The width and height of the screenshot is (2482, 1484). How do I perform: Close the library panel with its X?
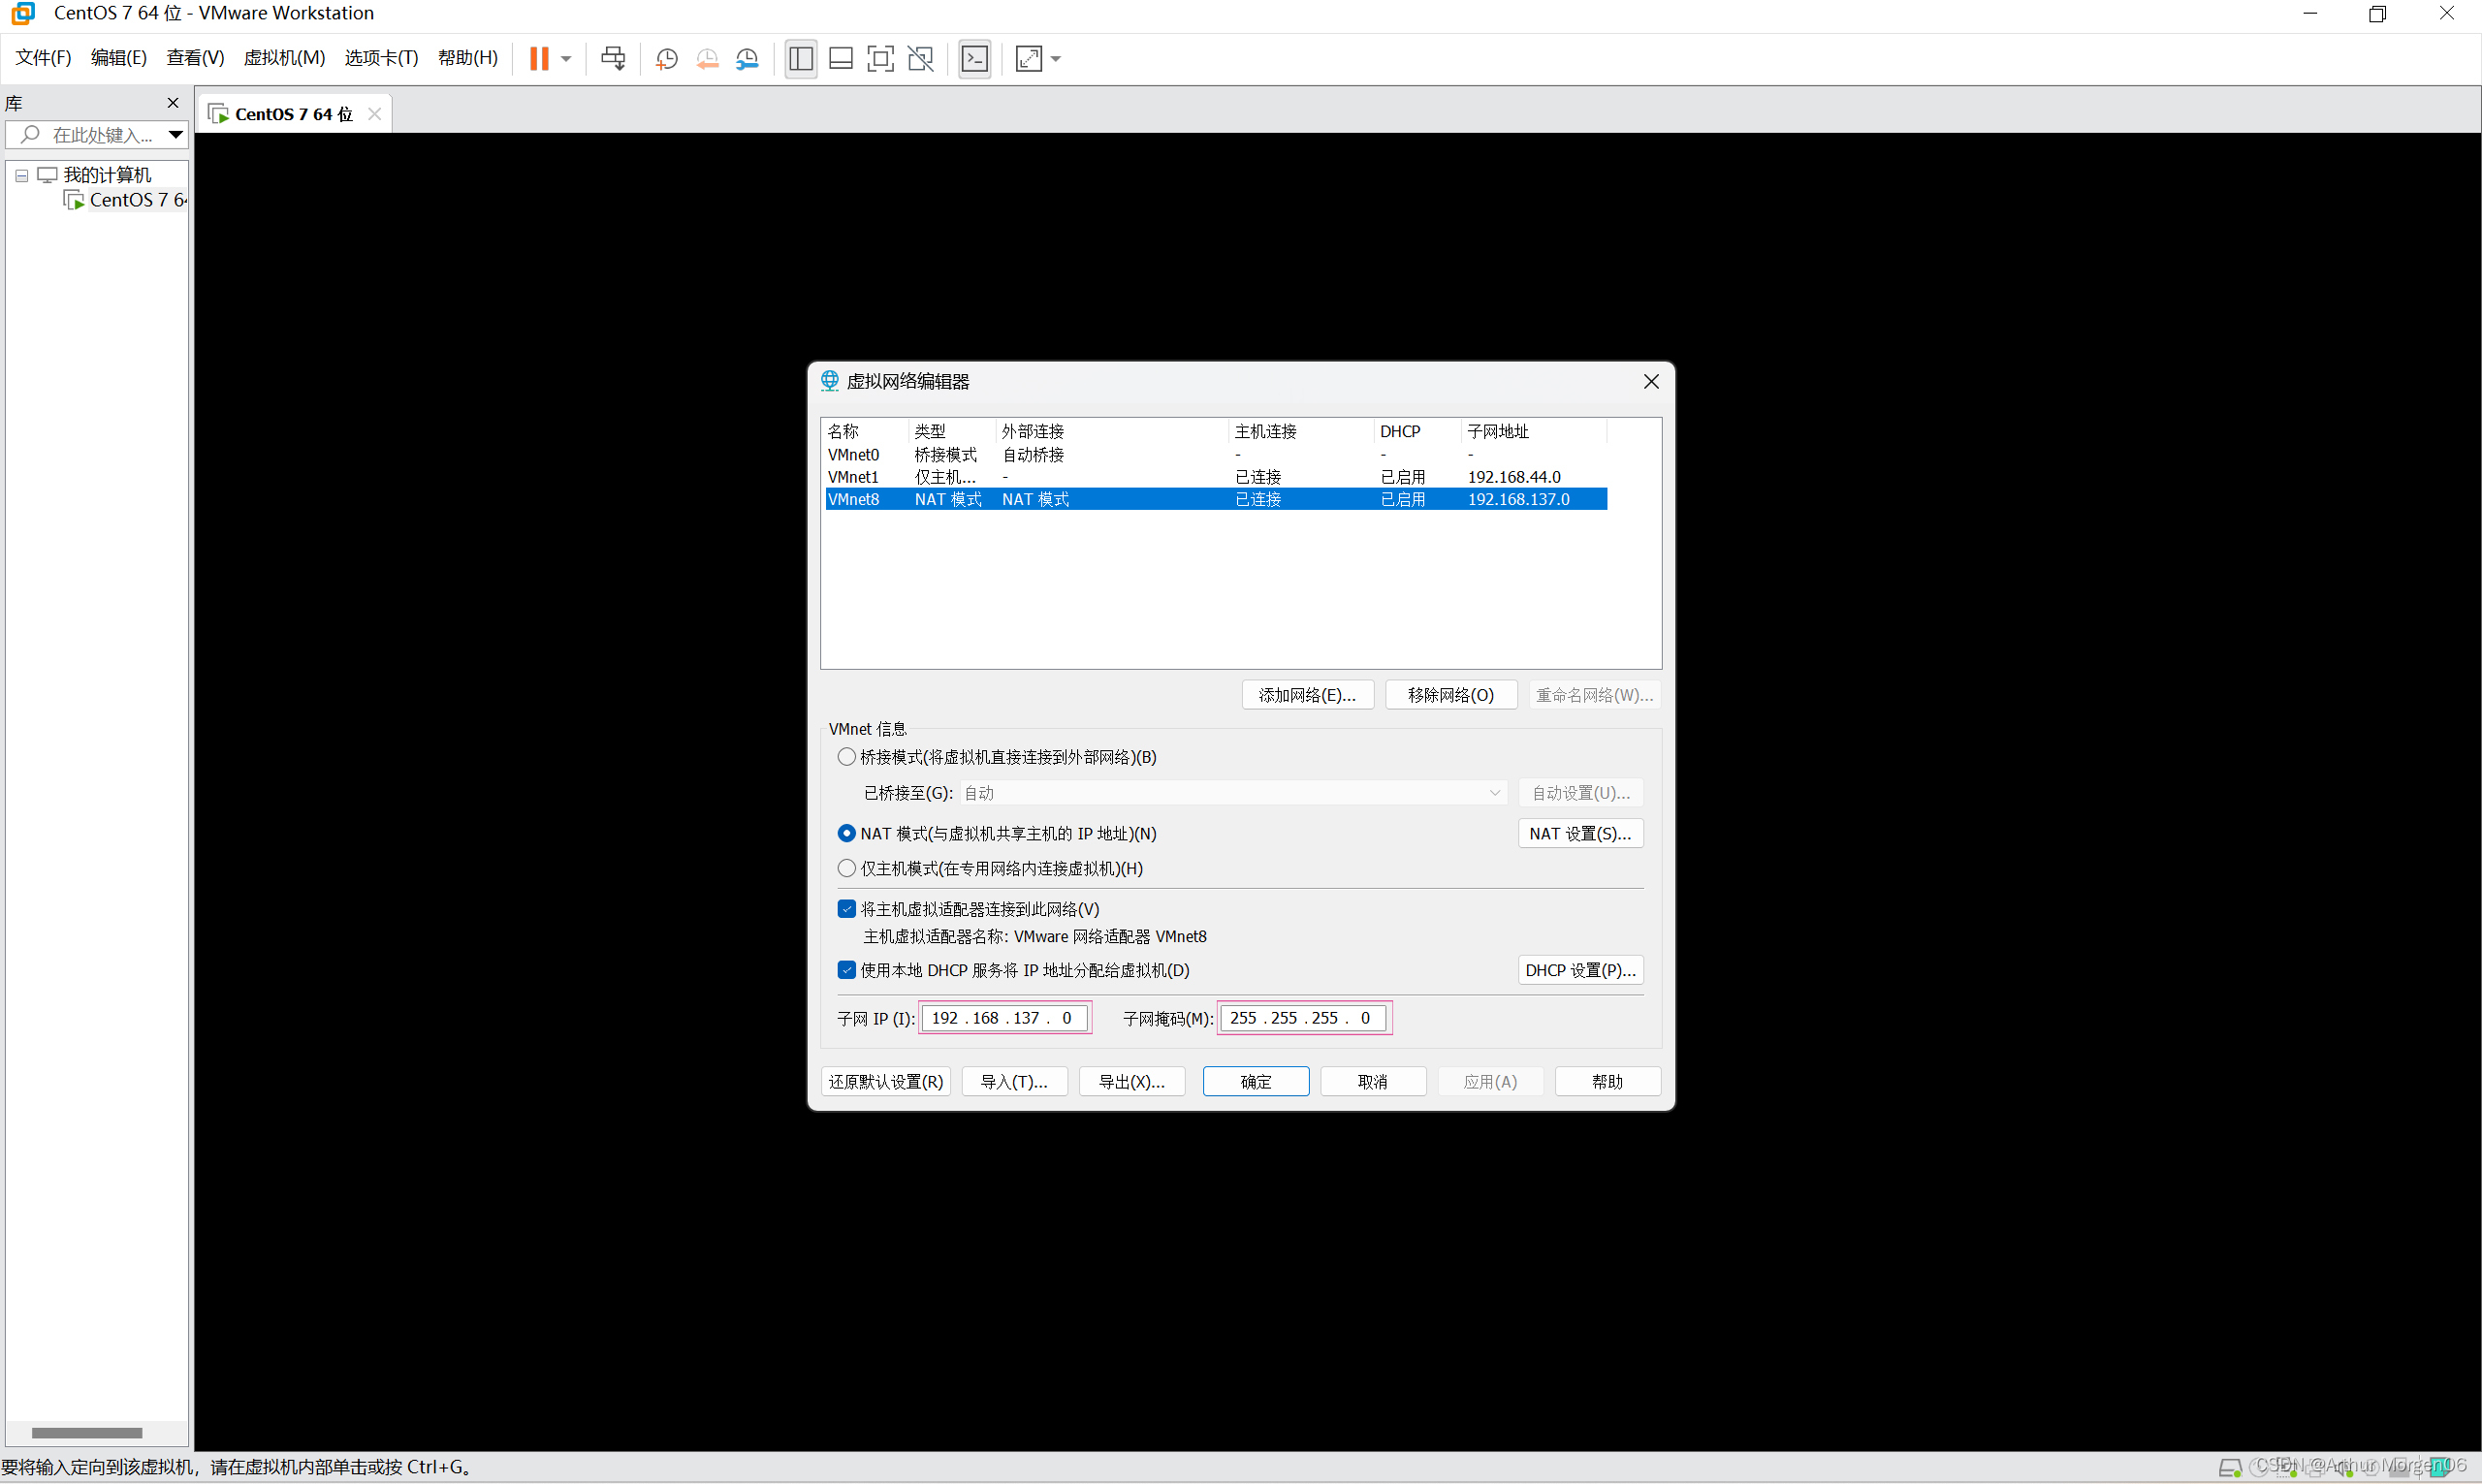coord(173,103)
